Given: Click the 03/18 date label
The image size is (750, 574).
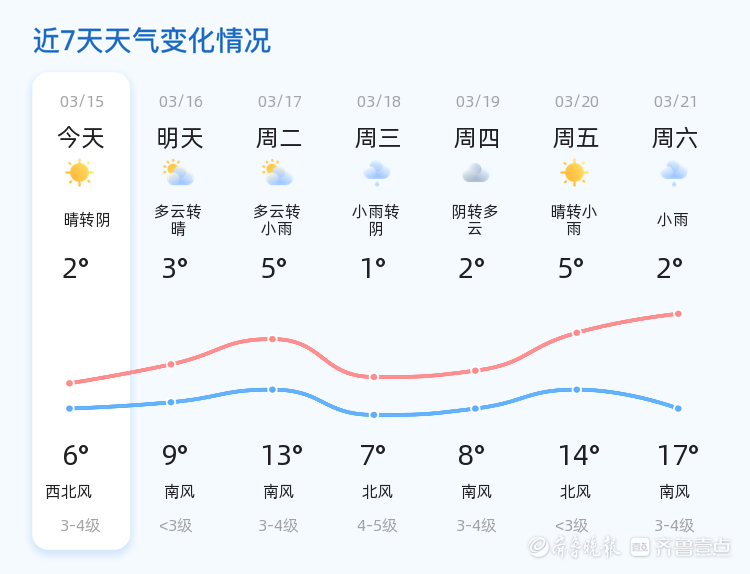Looking at the screenshot, I should (x=378, y=101).
